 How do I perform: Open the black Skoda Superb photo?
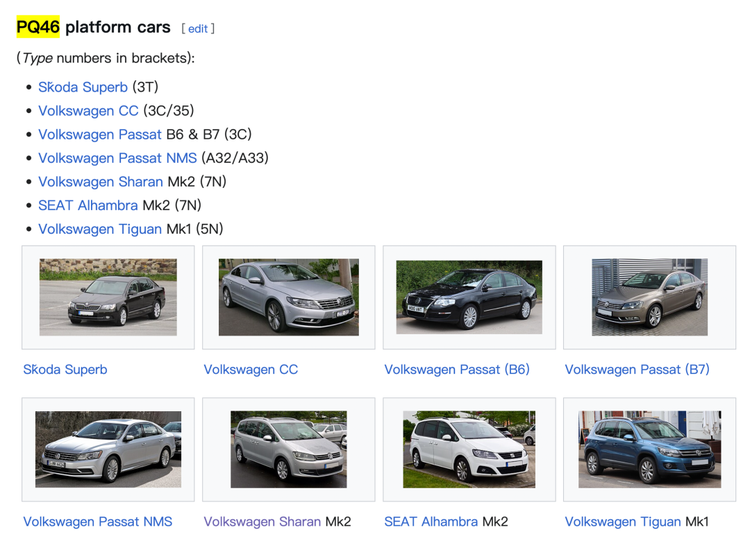pyautogui.click(x=108, y=297)
